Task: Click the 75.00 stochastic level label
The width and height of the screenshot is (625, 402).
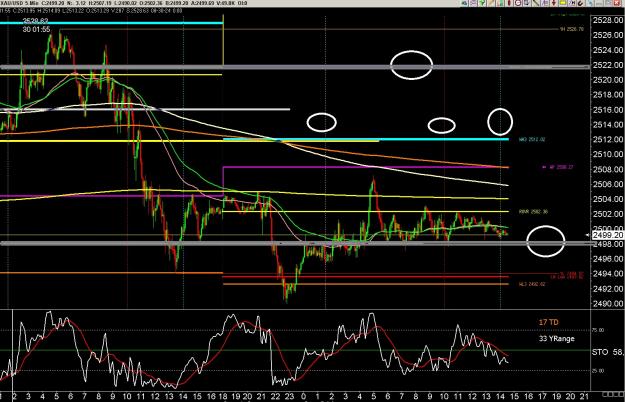Action: click(598, 330)
